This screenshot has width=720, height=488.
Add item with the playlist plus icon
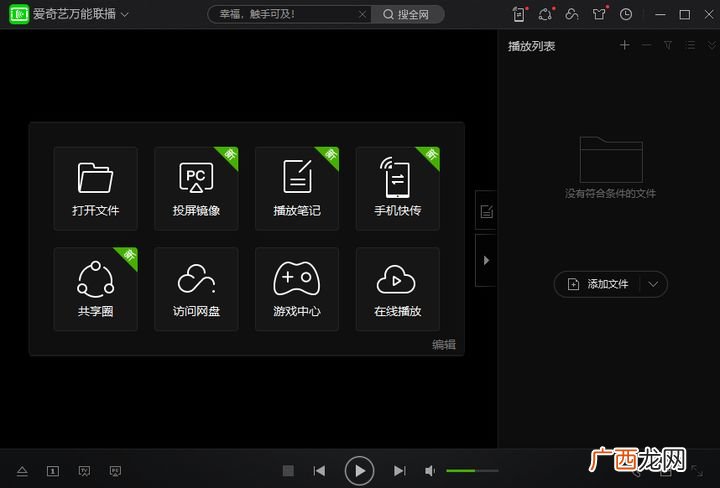(x=624, y=45)
